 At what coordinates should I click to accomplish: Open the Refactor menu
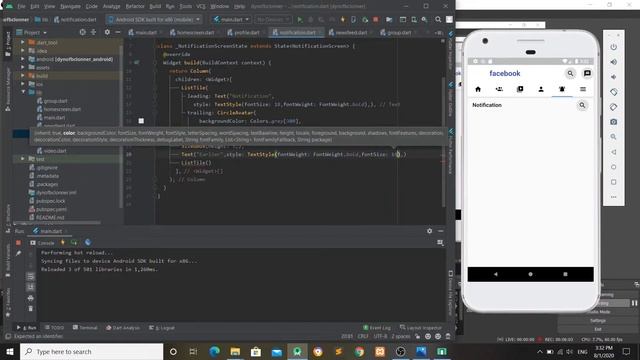coord(135,7)
